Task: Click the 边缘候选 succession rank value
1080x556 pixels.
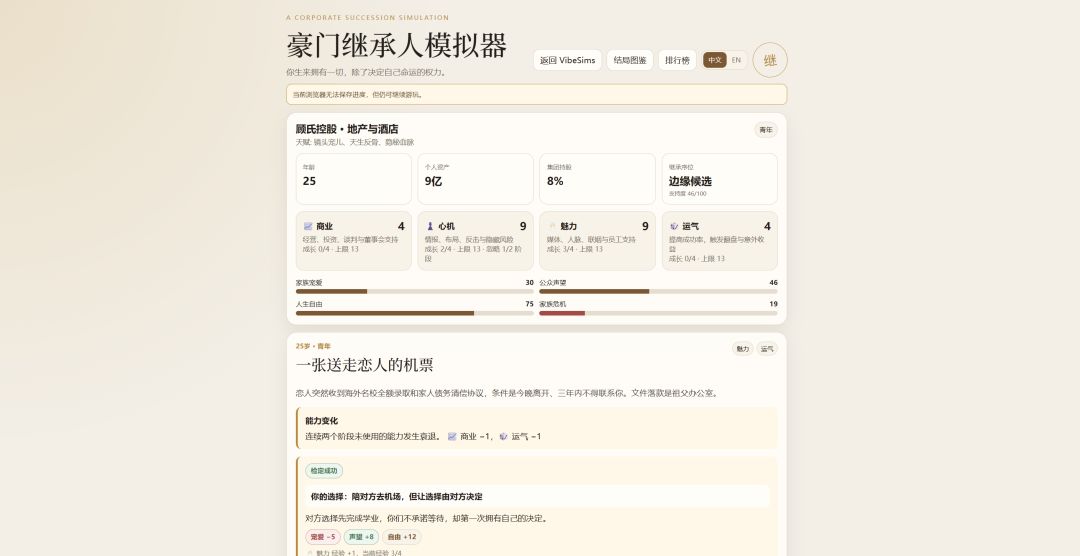Action: coord(690,181)
